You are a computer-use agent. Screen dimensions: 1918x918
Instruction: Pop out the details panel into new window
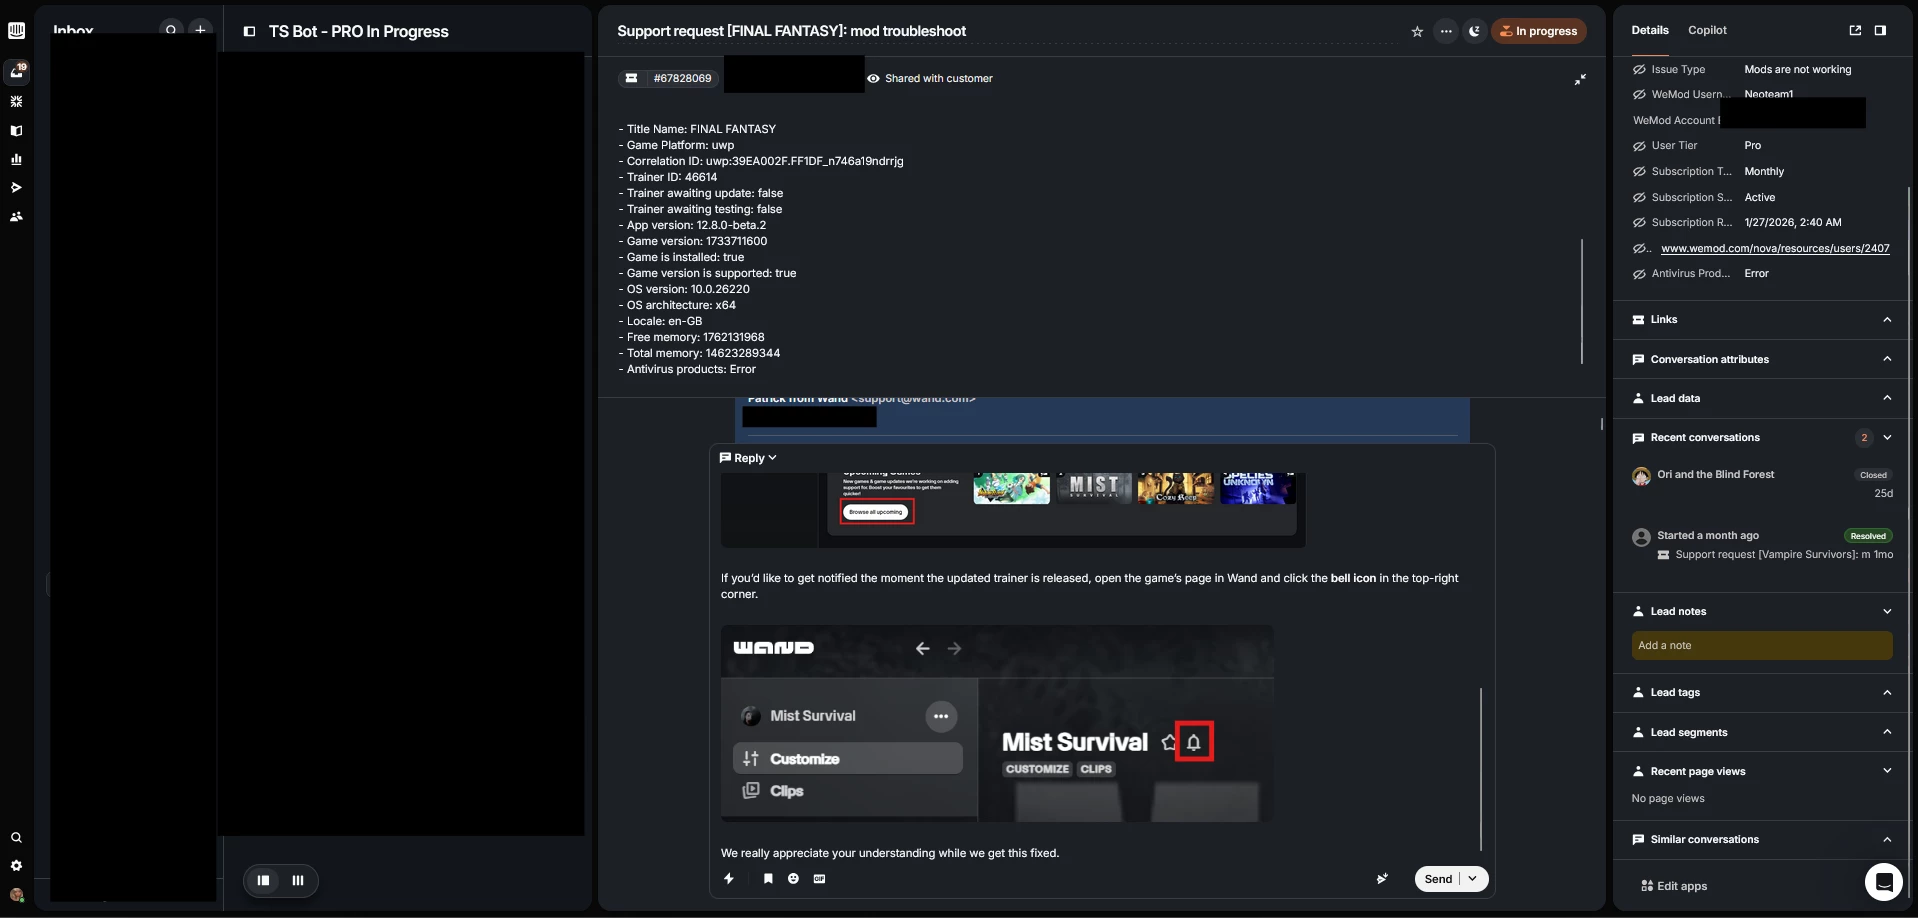(x=1855, y=30)
